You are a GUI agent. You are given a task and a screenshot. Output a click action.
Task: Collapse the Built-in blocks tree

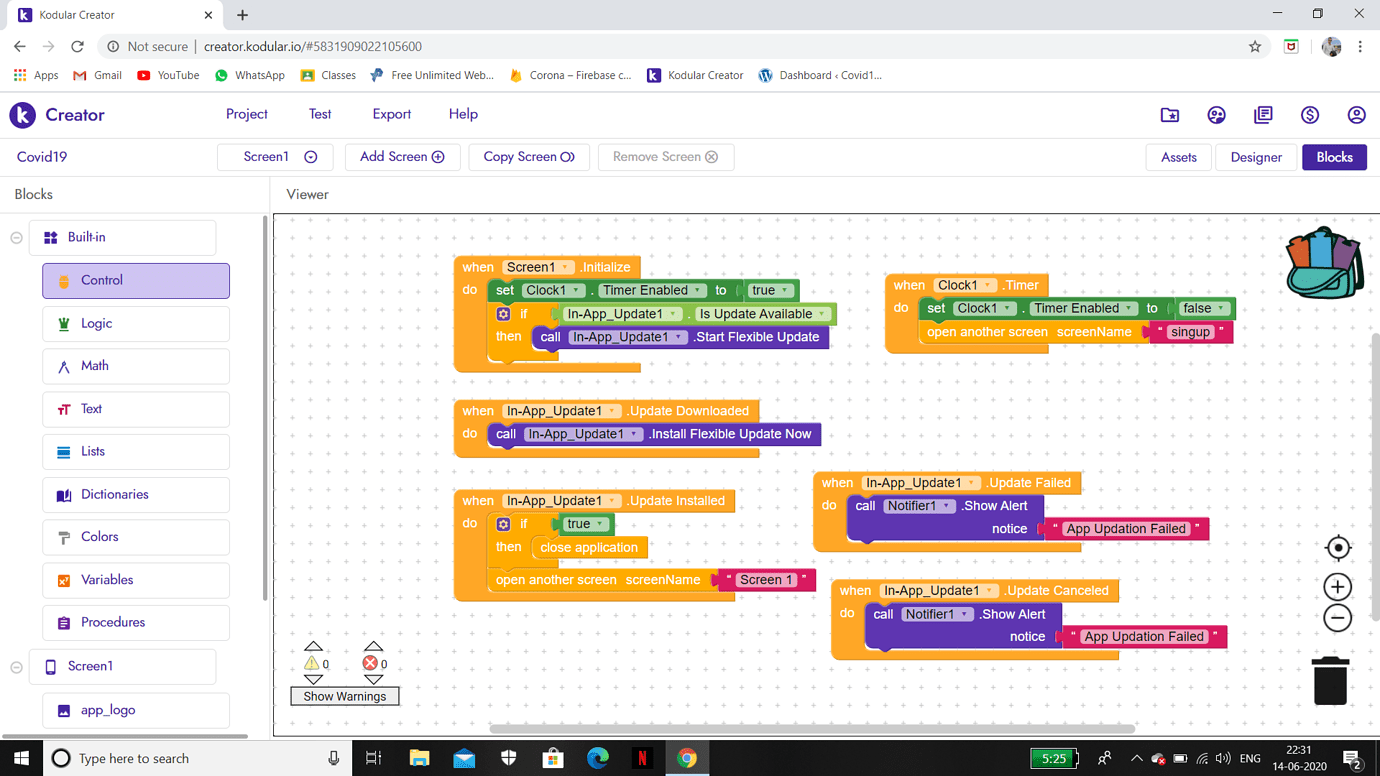click(x=17, y=238)
